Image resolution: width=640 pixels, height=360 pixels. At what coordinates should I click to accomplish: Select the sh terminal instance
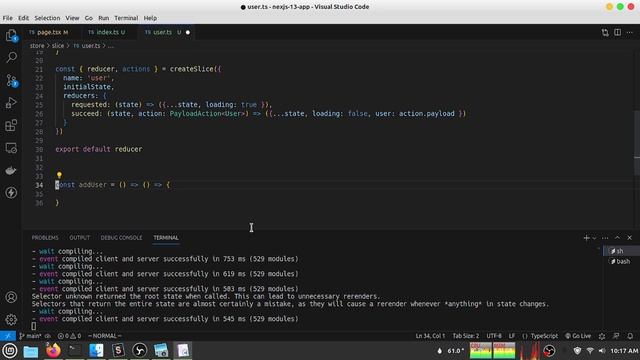tap(621, 251)
